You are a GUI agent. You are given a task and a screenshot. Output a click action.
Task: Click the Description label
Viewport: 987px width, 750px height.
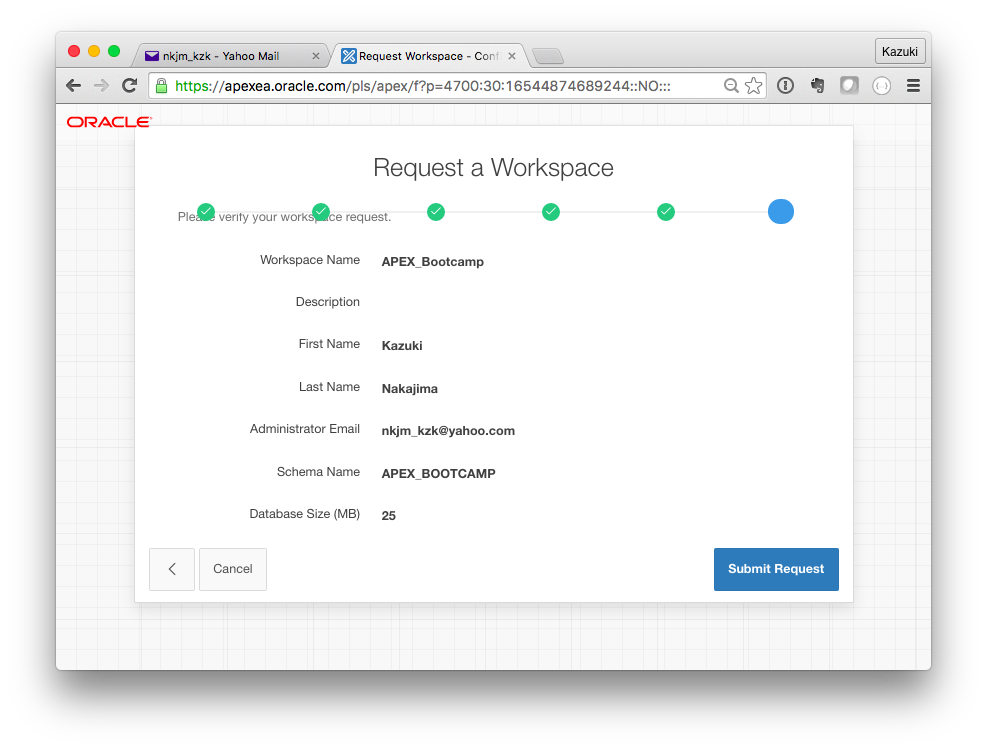coord(328,302)
